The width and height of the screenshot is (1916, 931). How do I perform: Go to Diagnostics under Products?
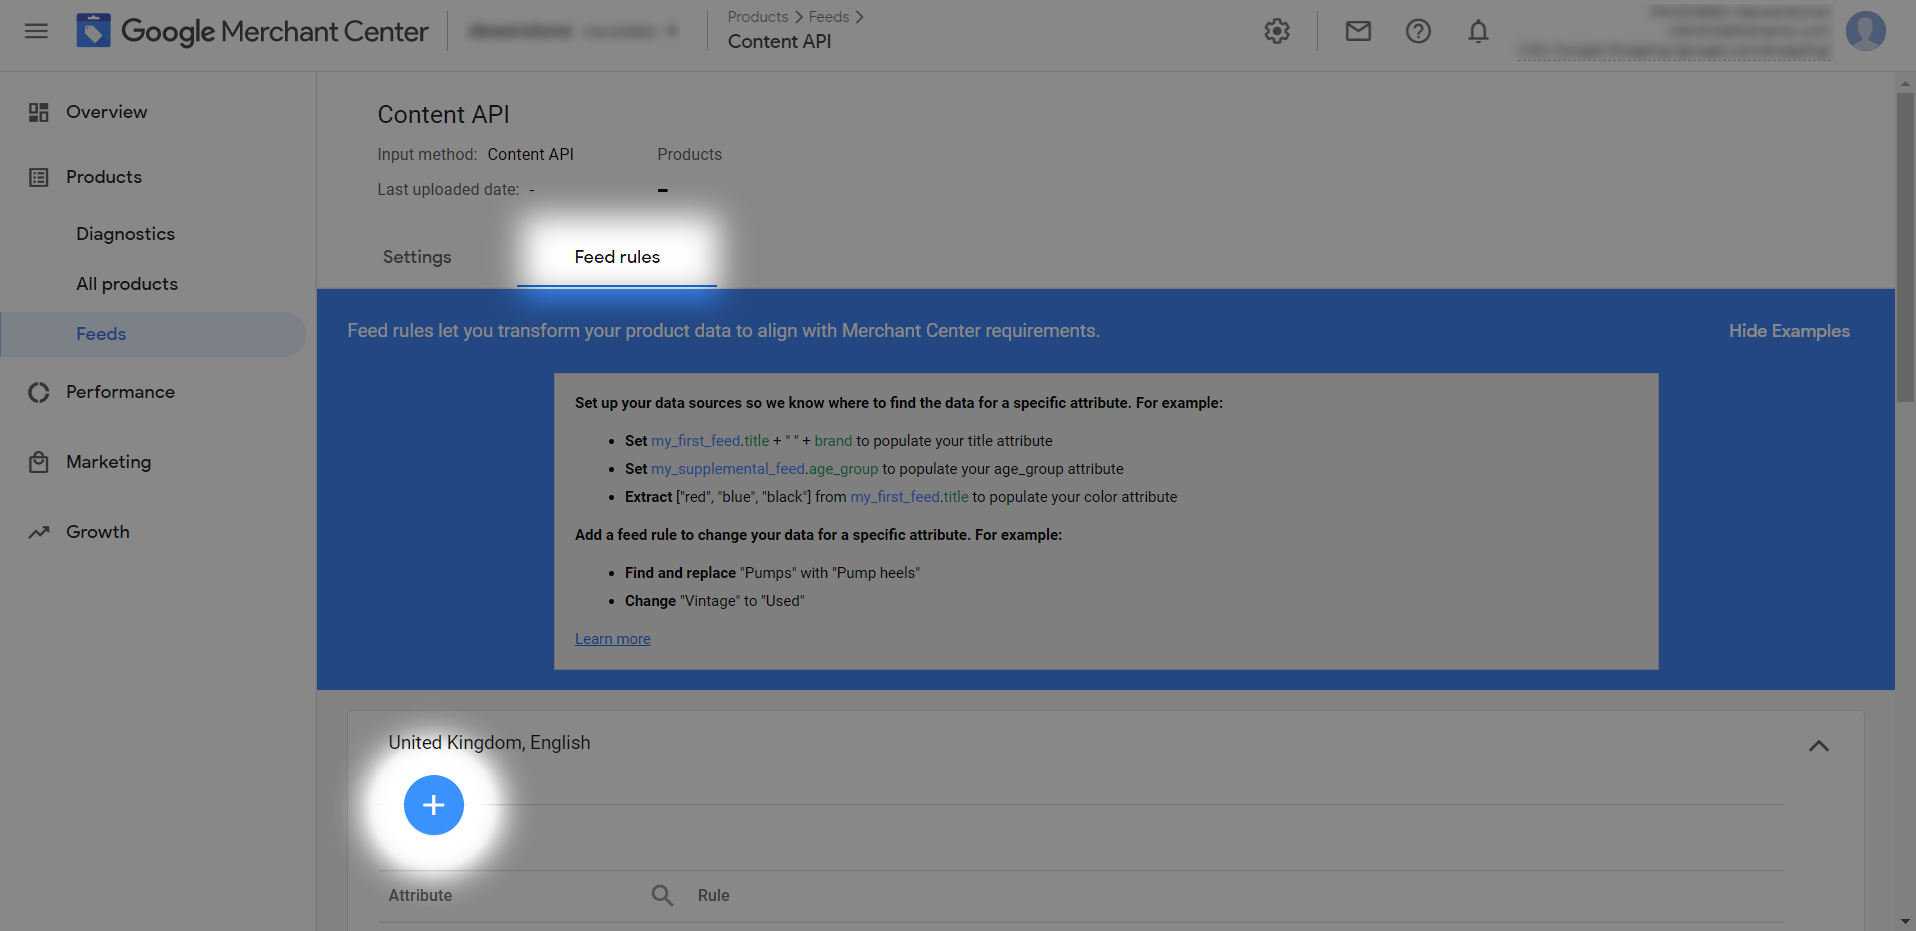point(126,234)
